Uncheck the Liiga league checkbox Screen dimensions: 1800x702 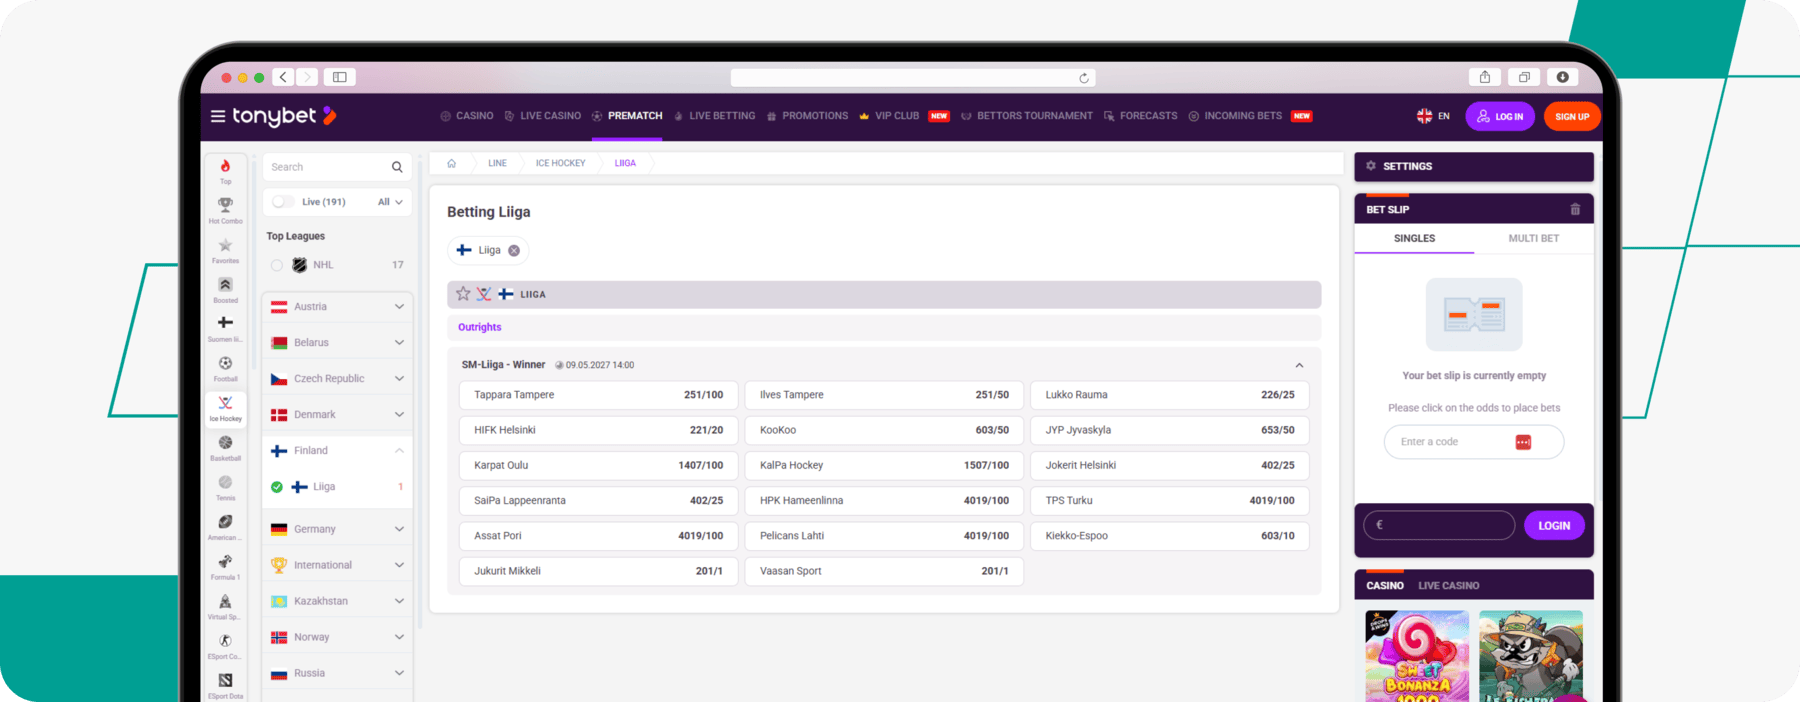pyautogui.click(x=277, y=487)
